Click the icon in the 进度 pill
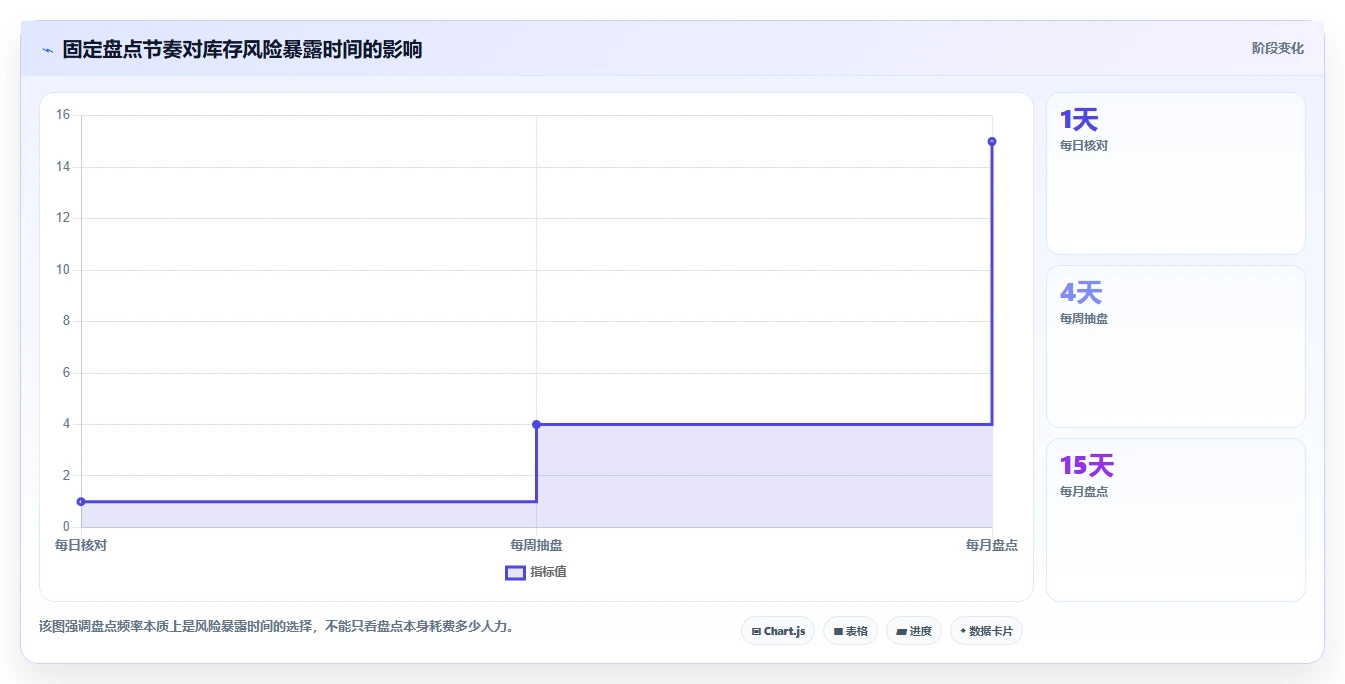Viewport: 1345px width, 684px height. tap(901, 631)
